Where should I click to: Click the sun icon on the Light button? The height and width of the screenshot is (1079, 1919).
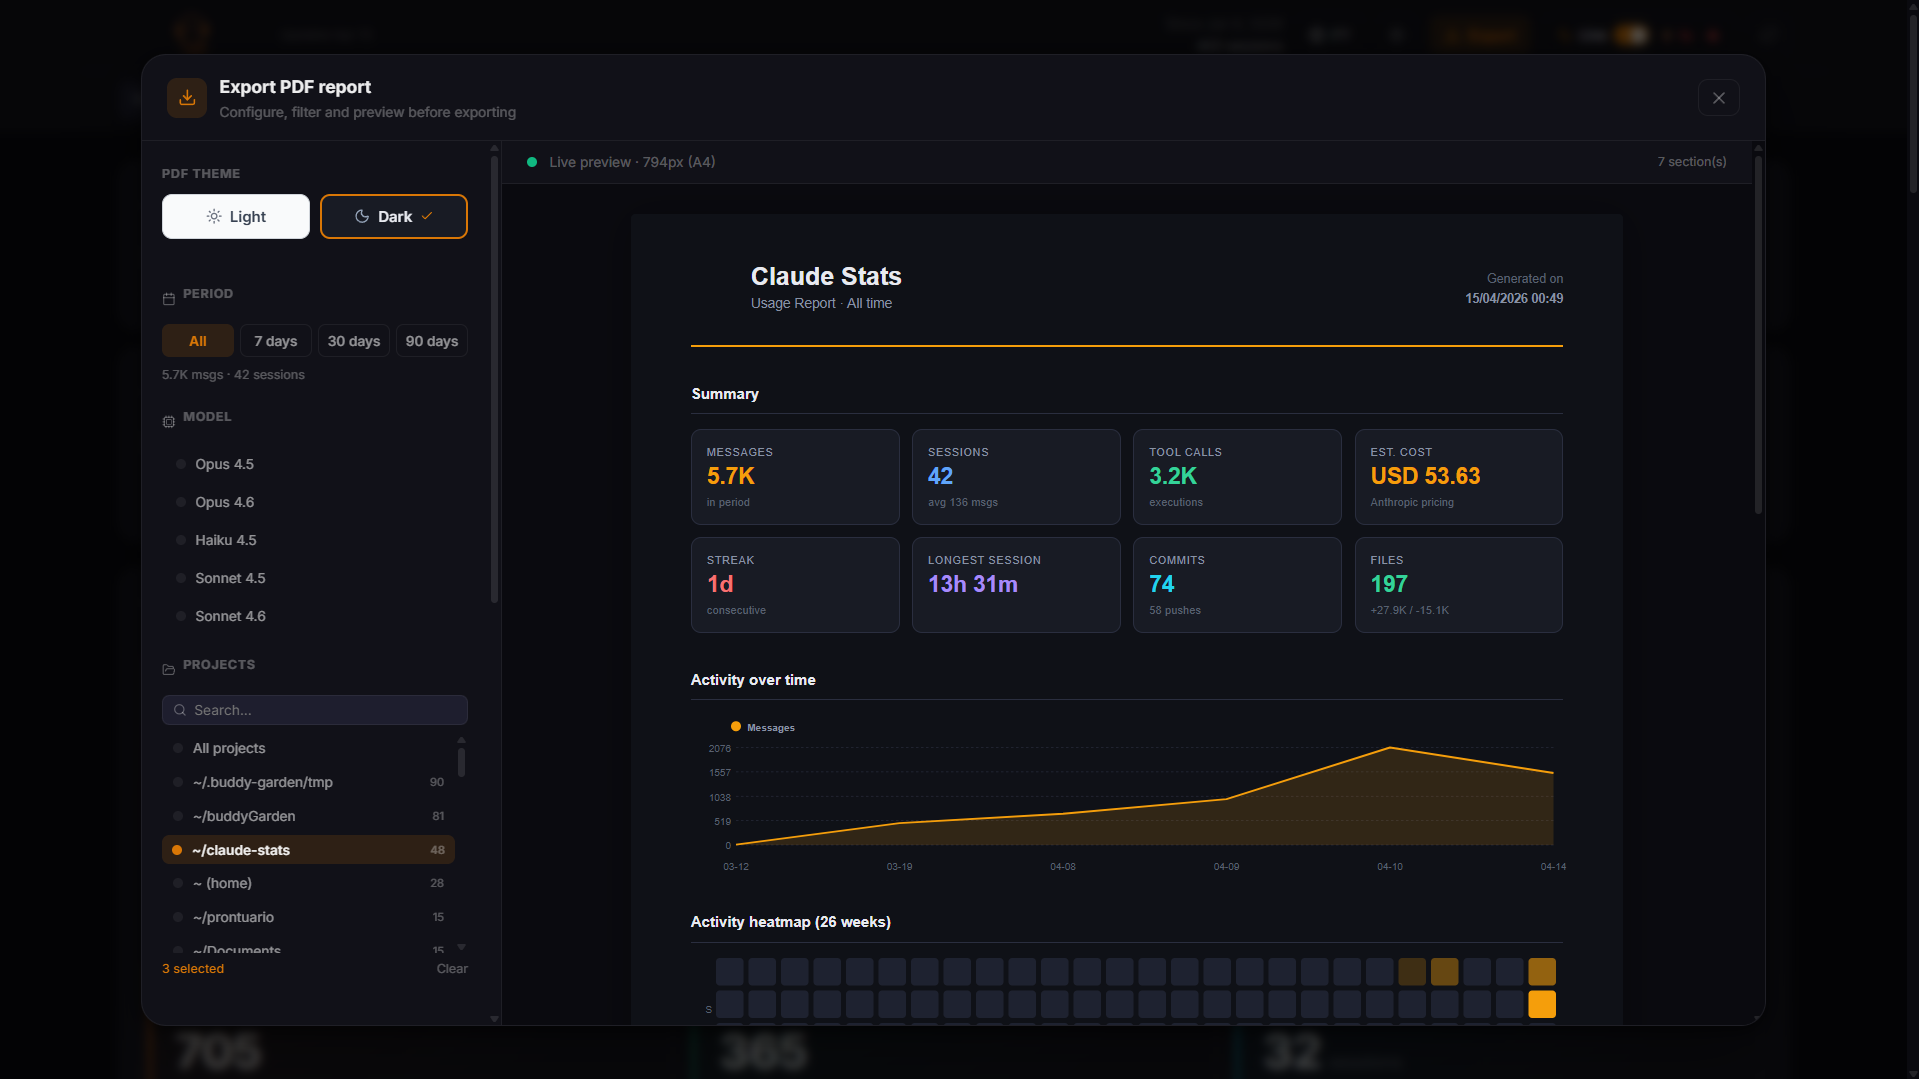[x=212, y=216]
